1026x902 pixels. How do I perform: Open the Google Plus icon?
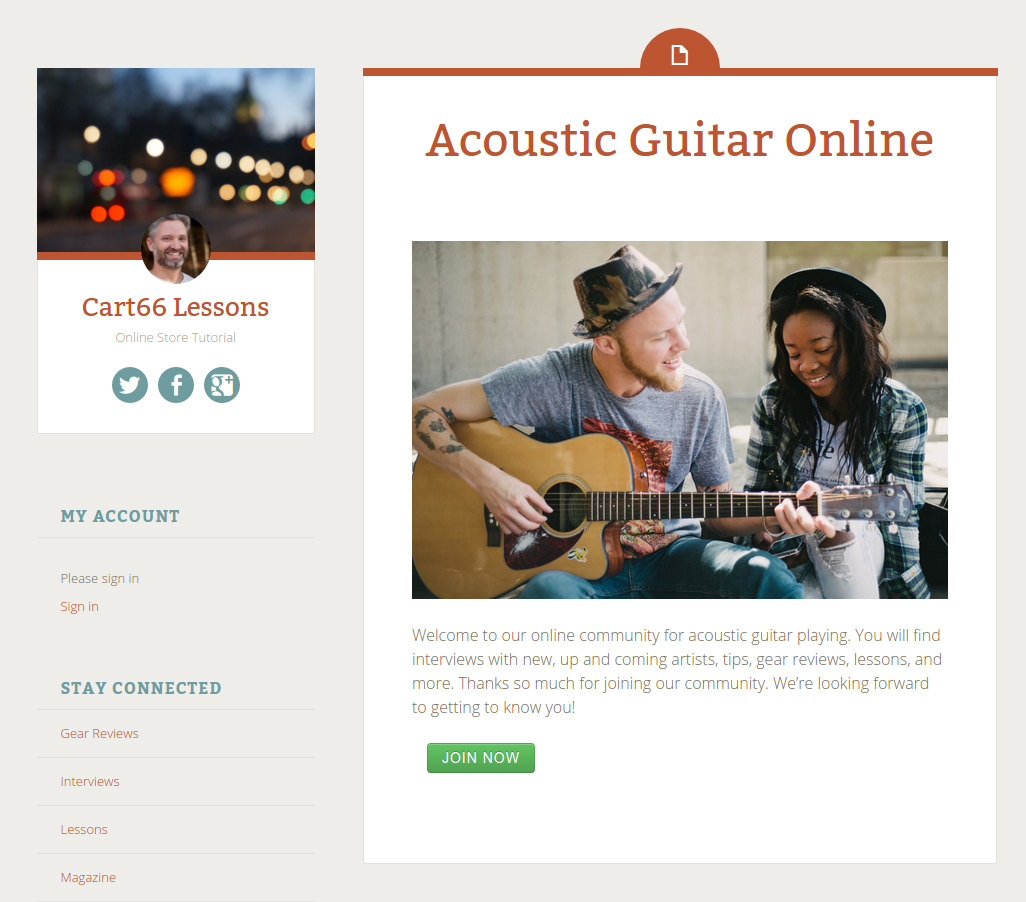pyautogui.click(x=222, y=385)
